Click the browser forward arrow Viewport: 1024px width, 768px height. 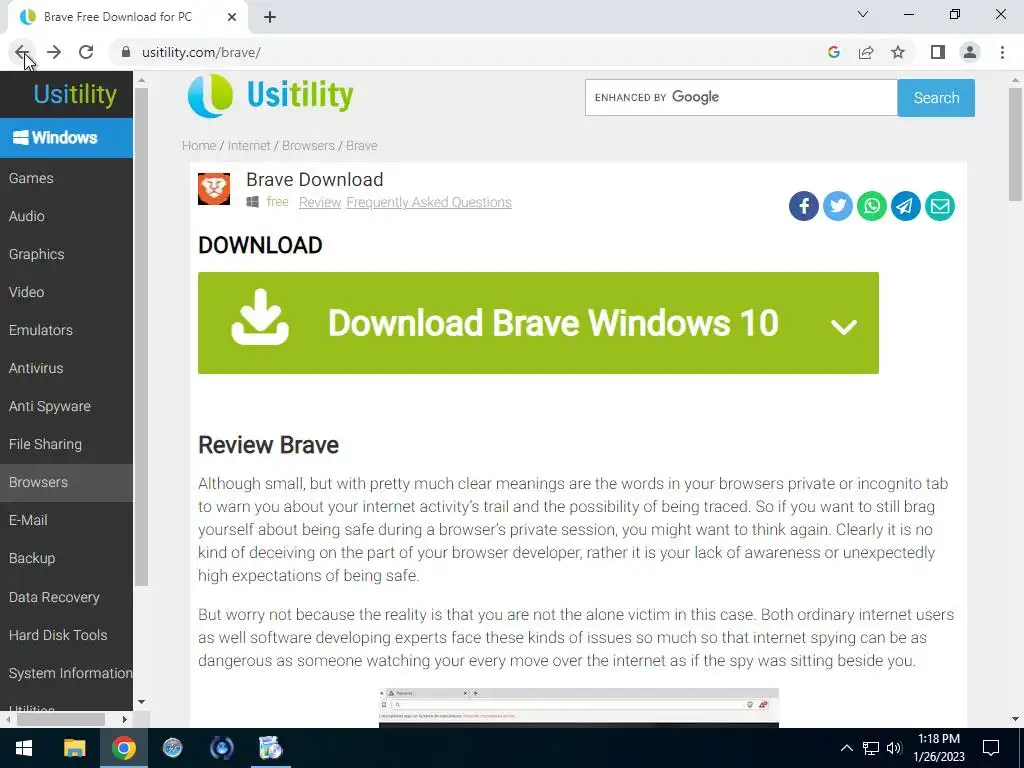pyautogui.click(x=54, y=52)
